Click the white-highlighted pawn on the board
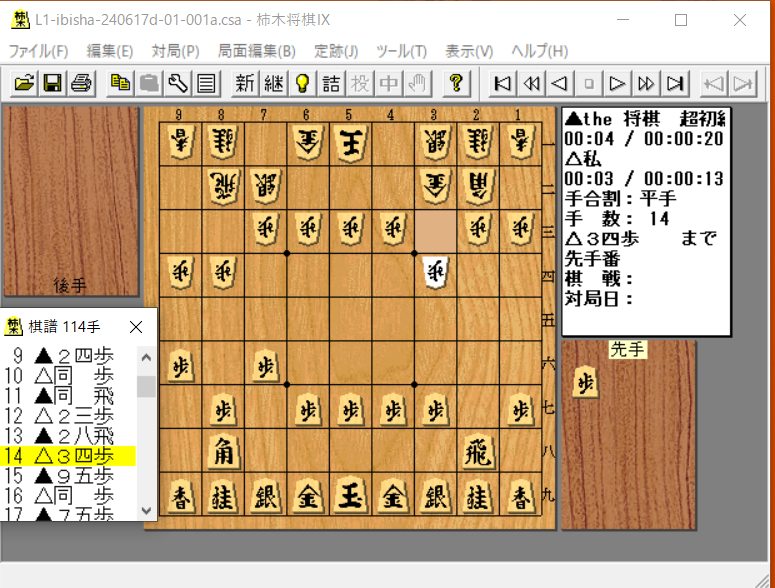775x588 pixels. [434, 270]
